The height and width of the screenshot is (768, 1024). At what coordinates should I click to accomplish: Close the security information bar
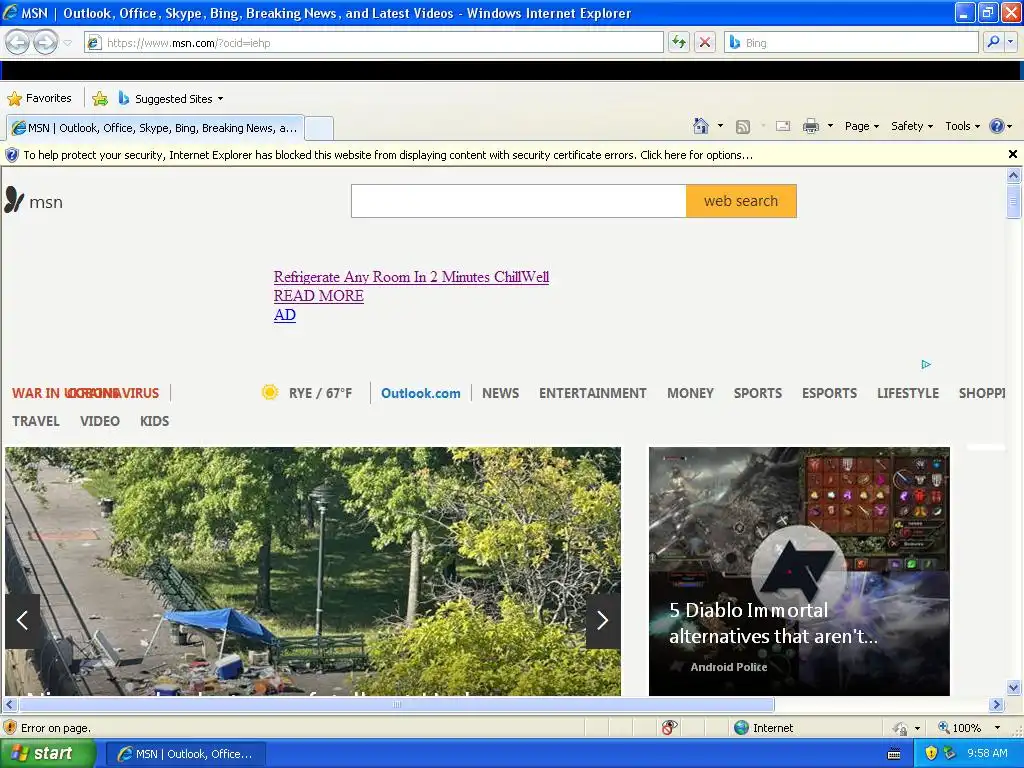(x=1012, y=154)
